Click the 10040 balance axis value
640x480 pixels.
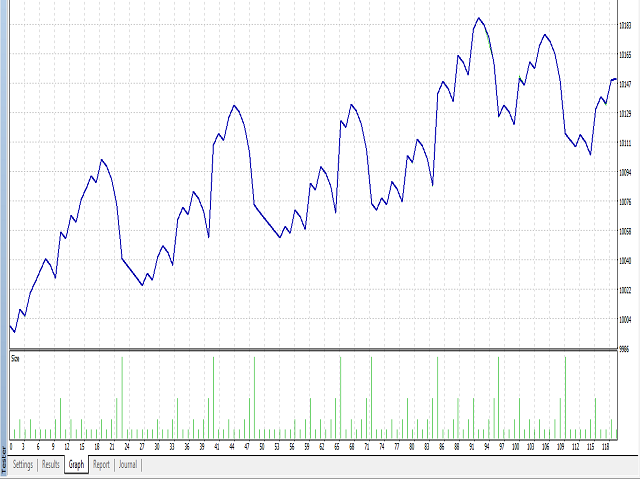coord(625,261)
